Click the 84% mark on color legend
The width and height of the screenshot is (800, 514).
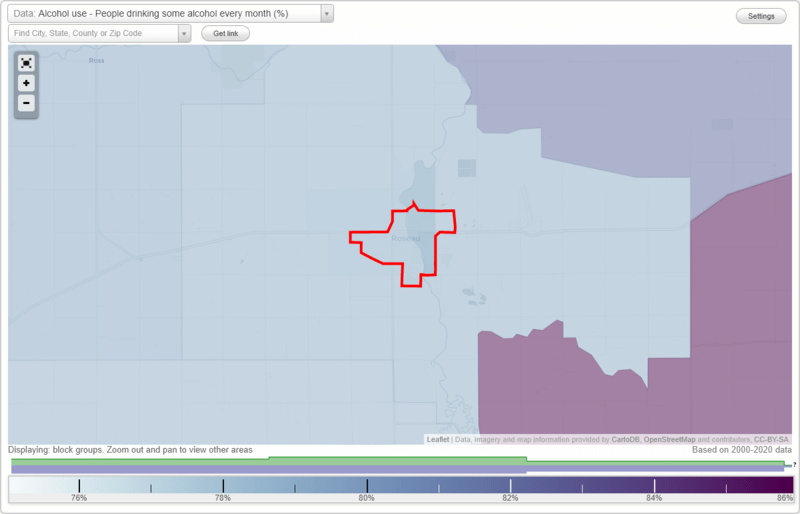(x=655, y=486)
